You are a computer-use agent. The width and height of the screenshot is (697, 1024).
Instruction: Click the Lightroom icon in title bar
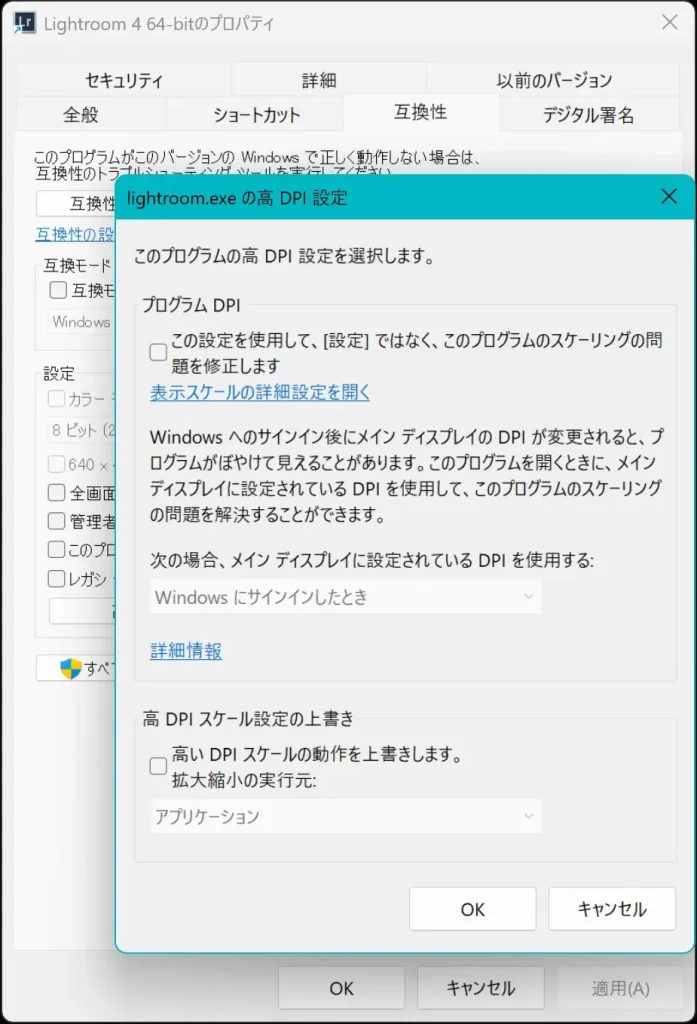pyautogui.click(x=24, y=23)
